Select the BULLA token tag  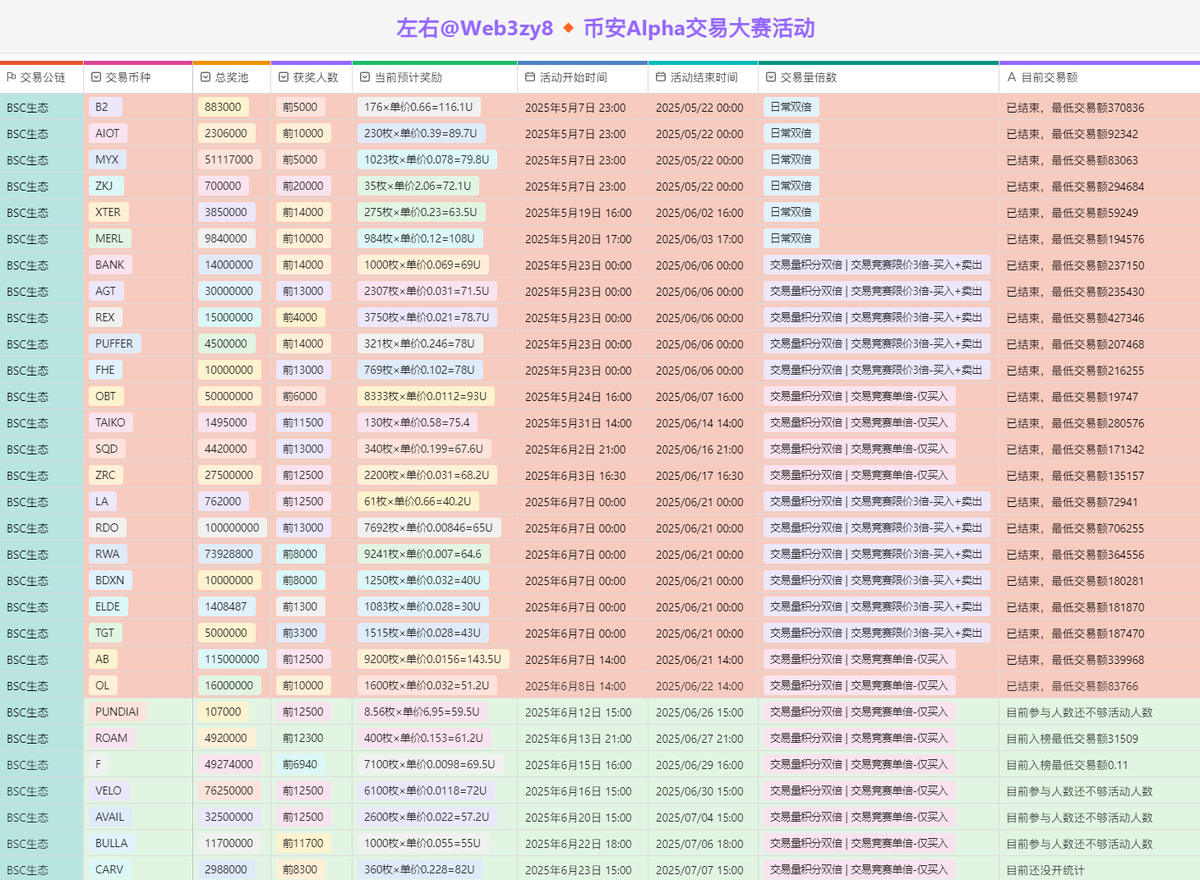[x=112, y=844]
